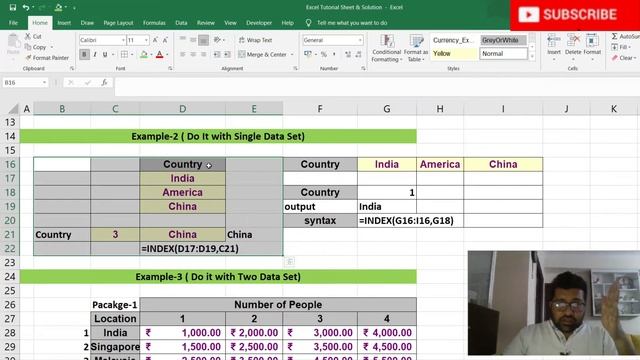Decrease decimal places

tap(358, 54)
